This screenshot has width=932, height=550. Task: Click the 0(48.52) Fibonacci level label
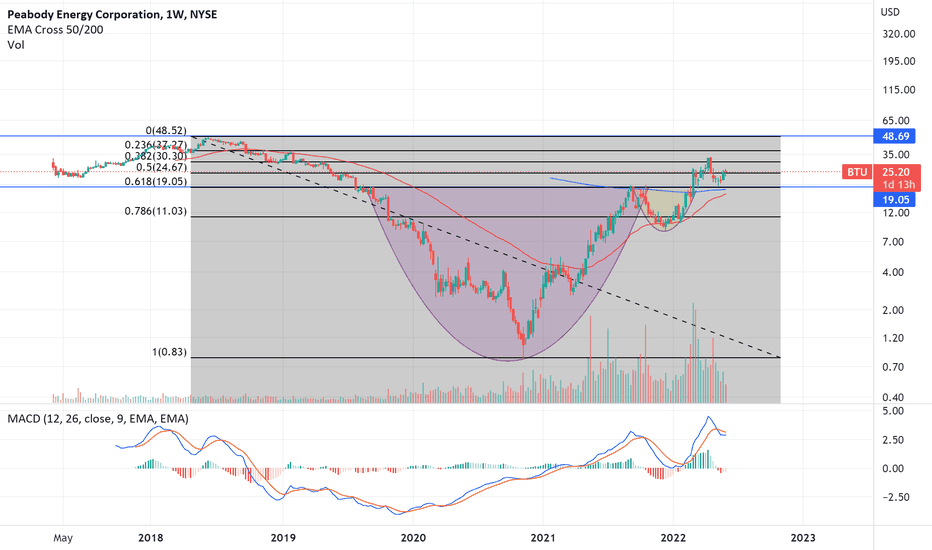166,130
